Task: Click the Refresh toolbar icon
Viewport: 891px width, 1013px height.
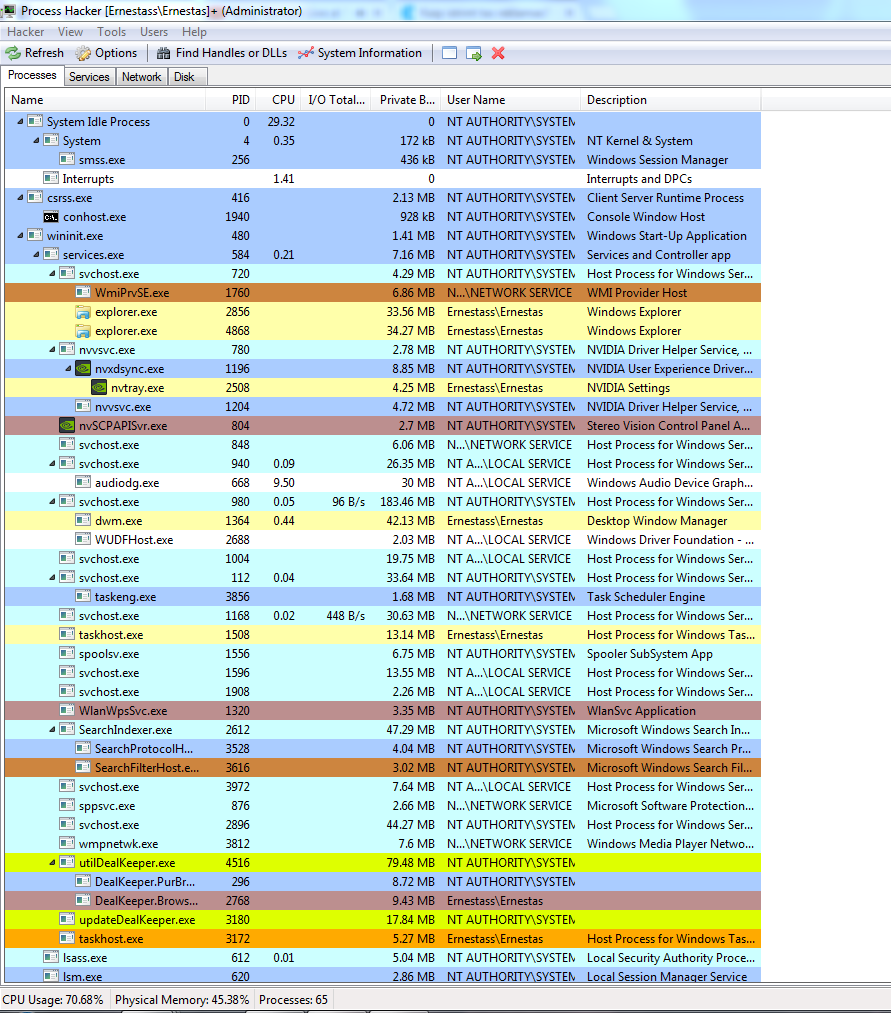Action: [x=13, y=53]
